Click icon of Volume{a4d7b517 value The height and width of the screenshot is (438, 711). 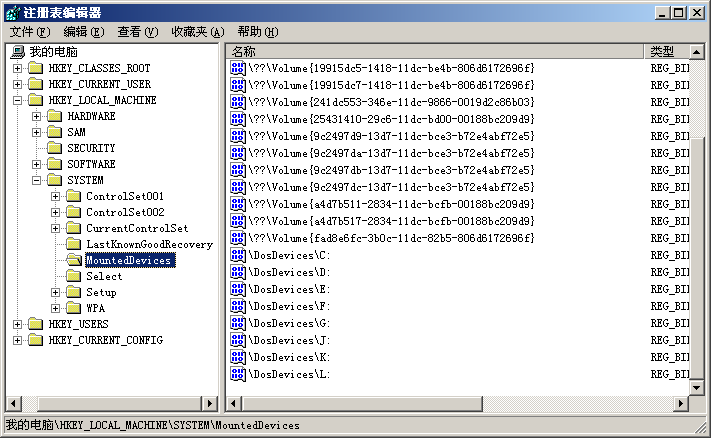238,221
